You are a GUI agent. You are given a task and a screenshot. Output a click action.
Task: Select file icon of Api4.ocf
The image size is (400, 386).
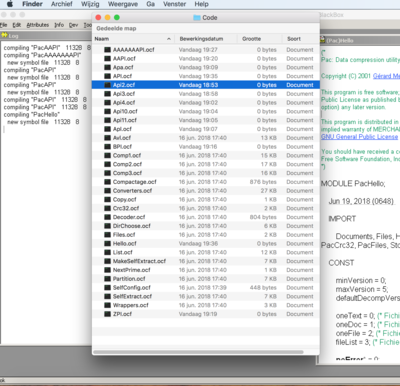click(x=107, y=103)
